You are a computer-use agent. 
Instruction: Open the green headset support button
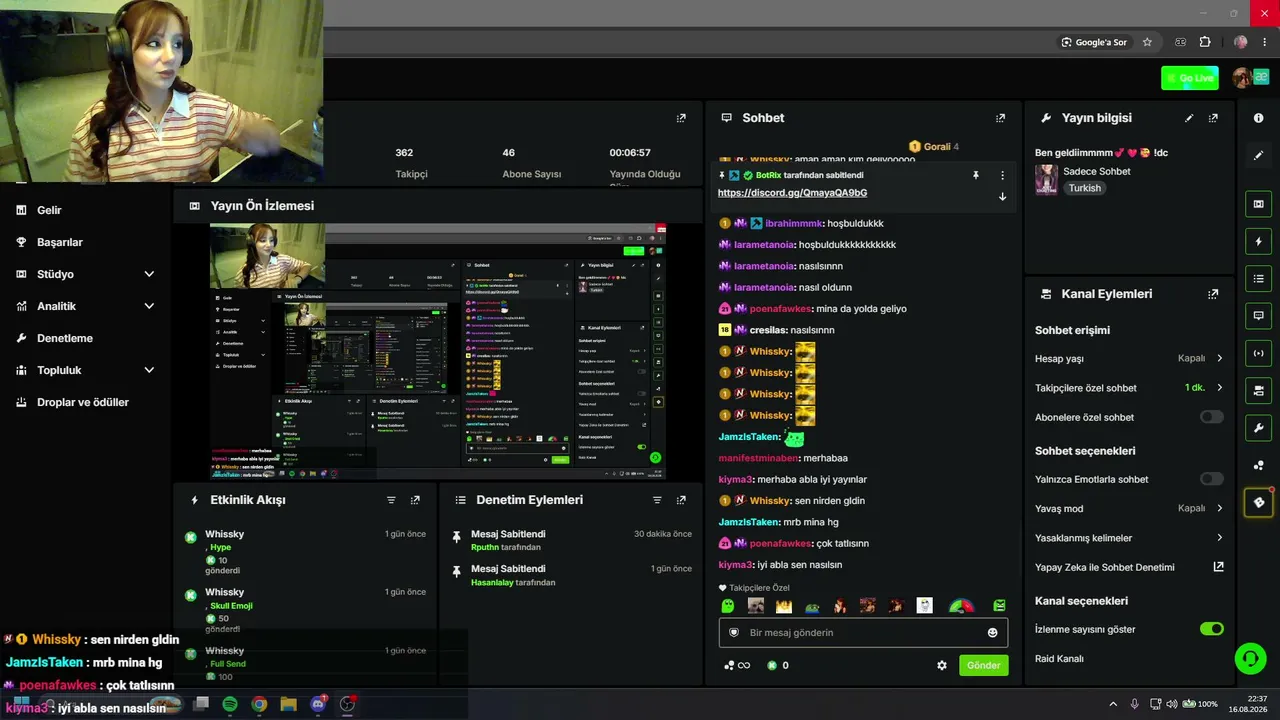click(1250, 658)
